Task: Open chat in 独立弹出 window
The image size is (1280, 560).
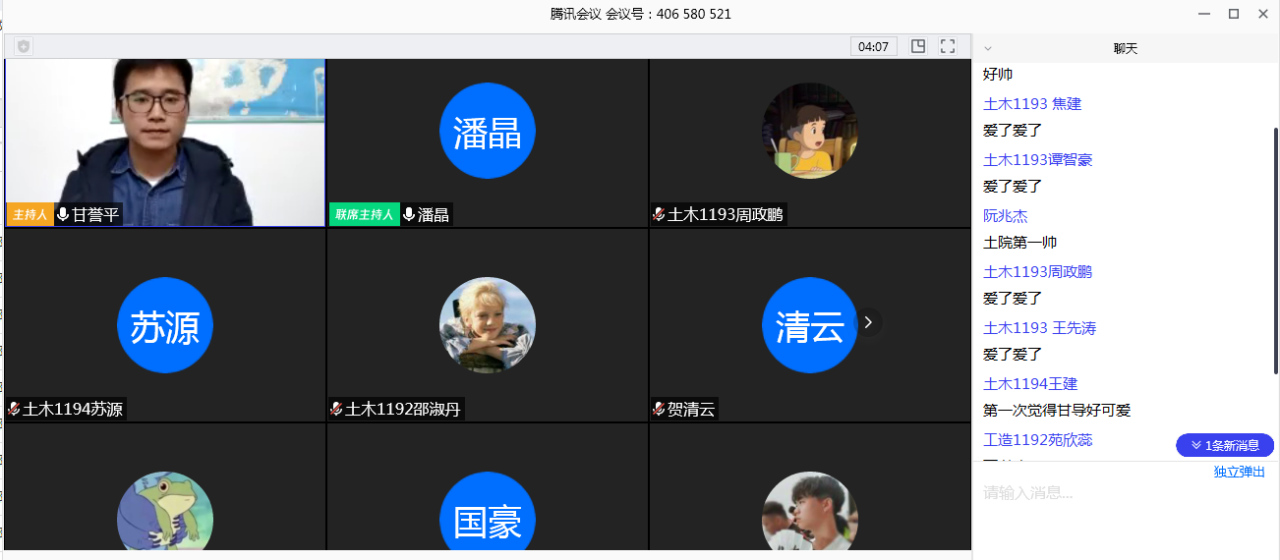Action: pyautogui.click(x=1239, y=472)
